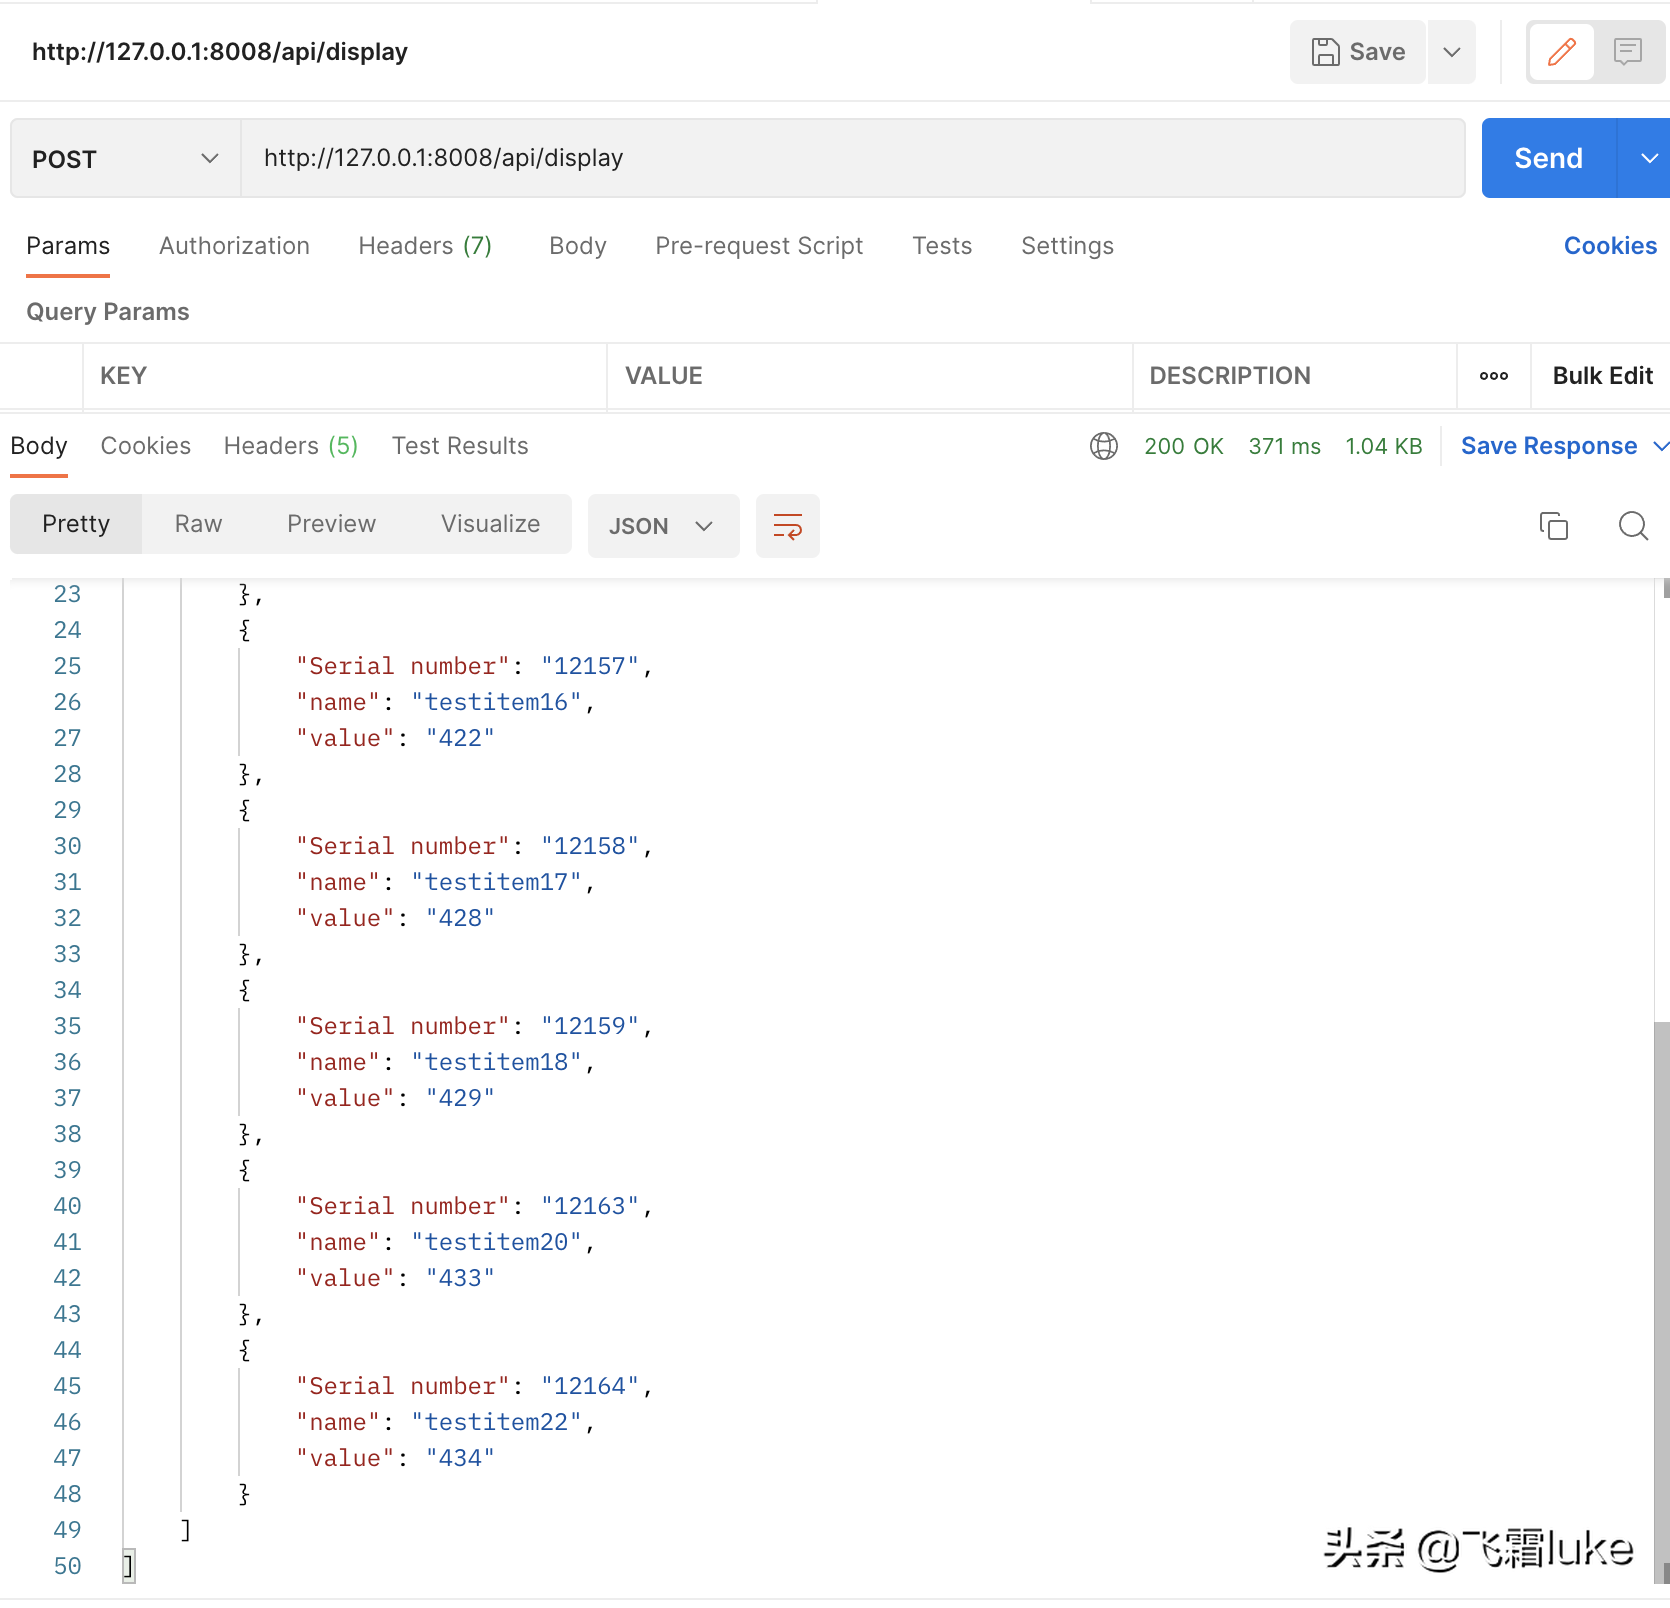This screenshot has height=1608, width=1670.
Task: Click the request URL input field
Action: [853, 158]
